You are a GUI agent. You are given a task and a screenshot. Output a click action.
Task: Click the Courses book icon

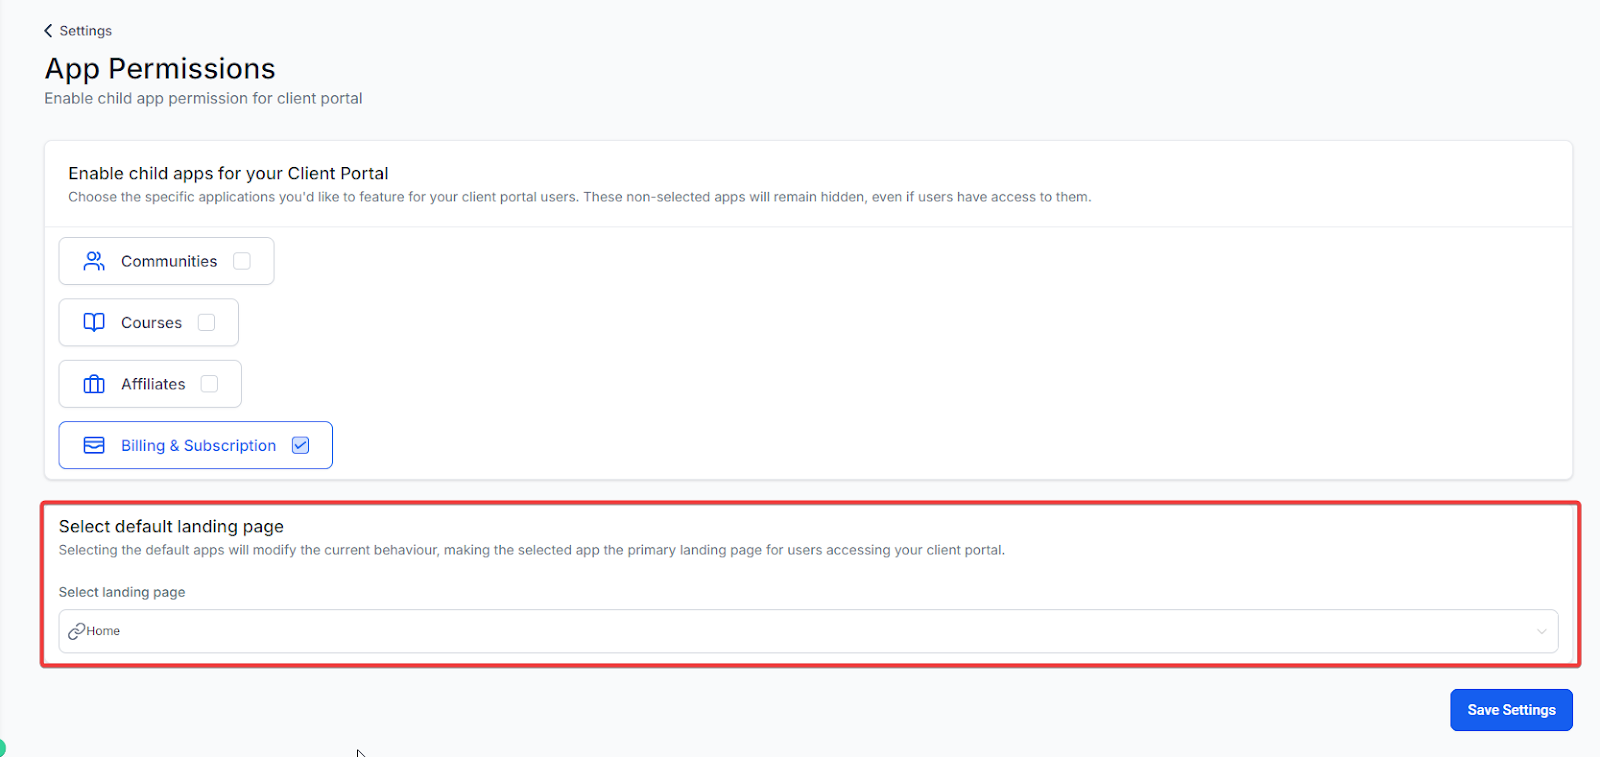point(94,322)
